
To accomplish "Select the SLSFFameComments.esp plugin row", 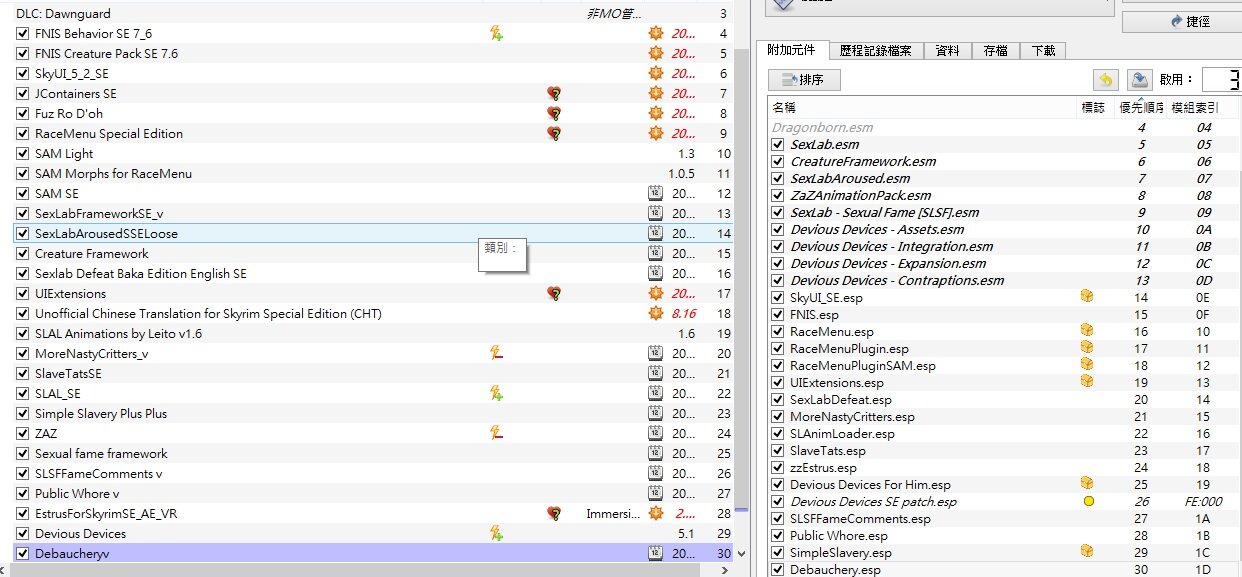I will pyautogui.click(x=1004, y=518).
